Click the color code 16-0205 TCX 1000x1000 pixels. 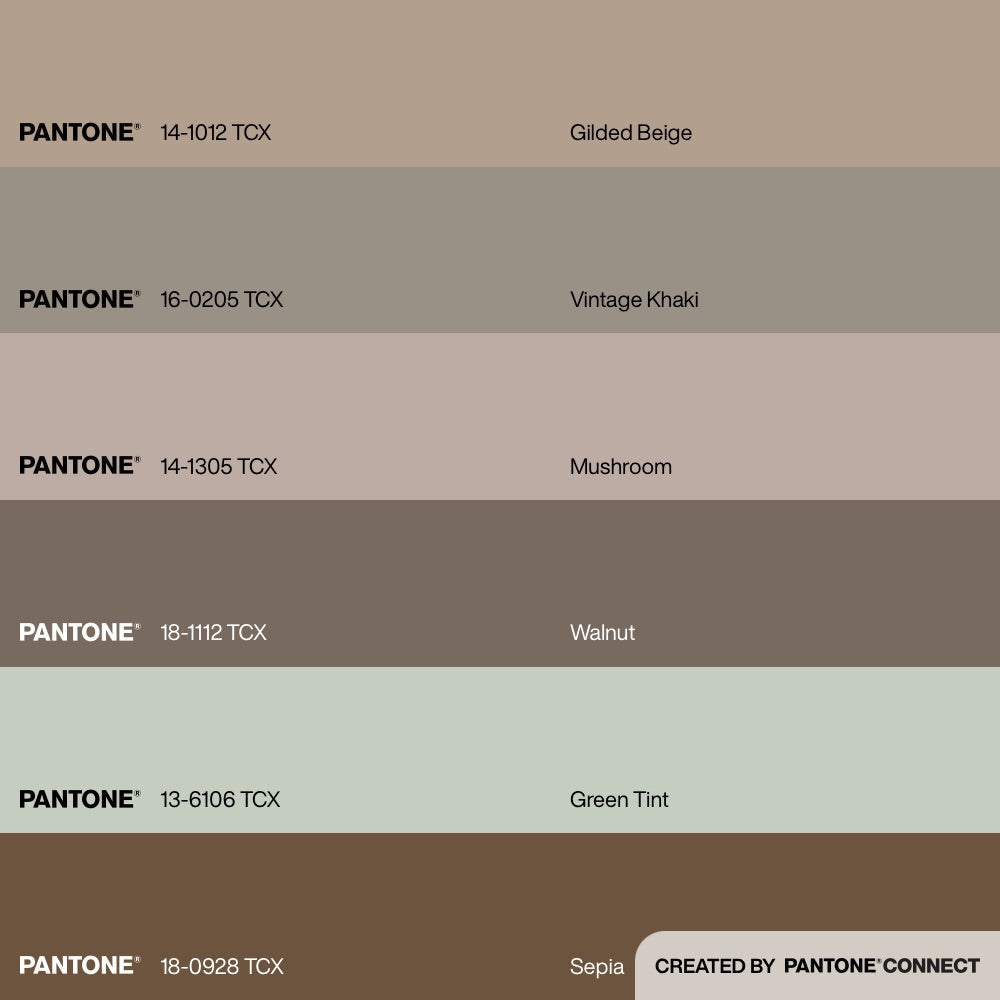point(221,300)
